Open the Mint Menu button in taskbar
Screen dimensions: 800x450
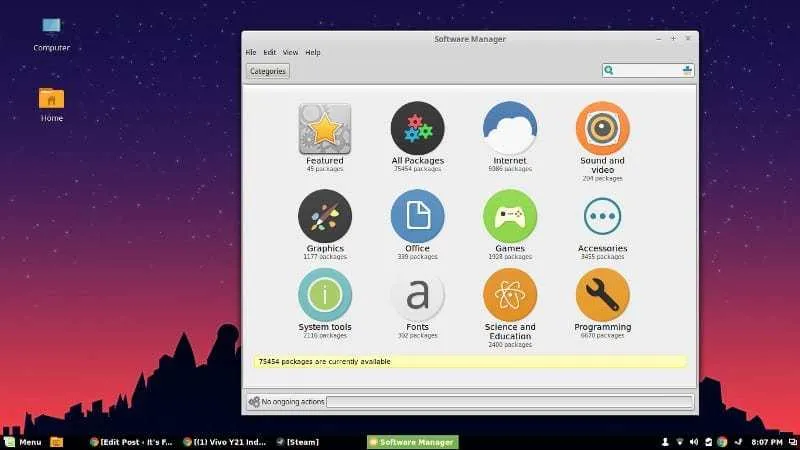click(22, 441)
